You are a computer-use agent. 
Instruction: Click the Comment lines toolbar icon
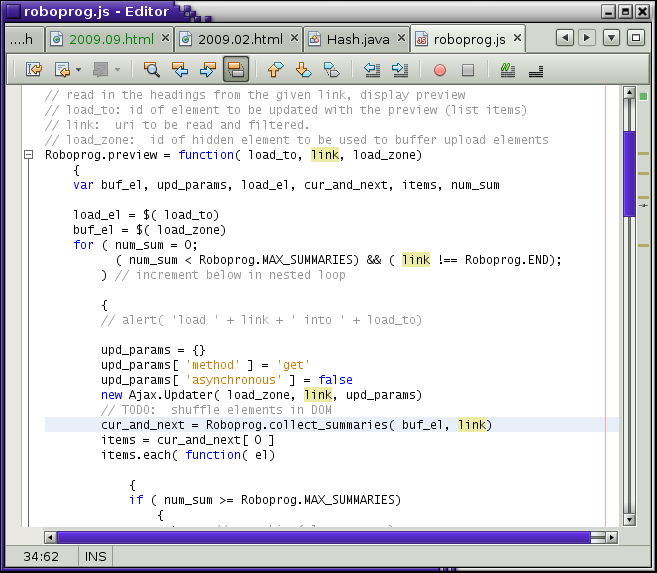click(508, 70)
